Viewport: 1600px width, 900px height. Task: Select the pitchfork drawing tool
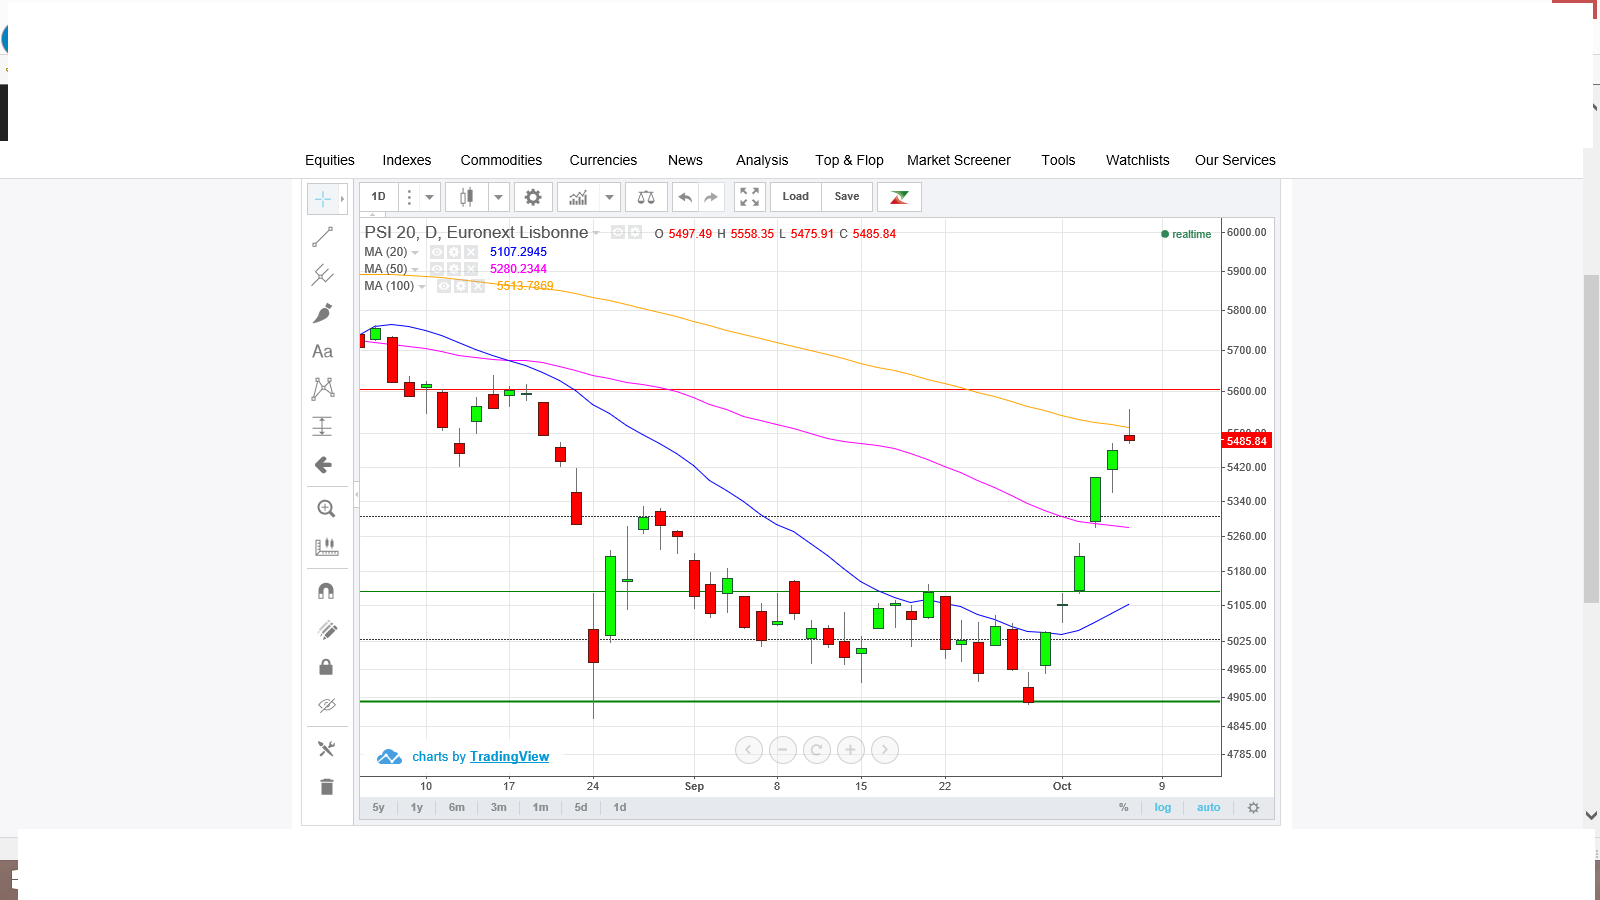pos(322,275)
